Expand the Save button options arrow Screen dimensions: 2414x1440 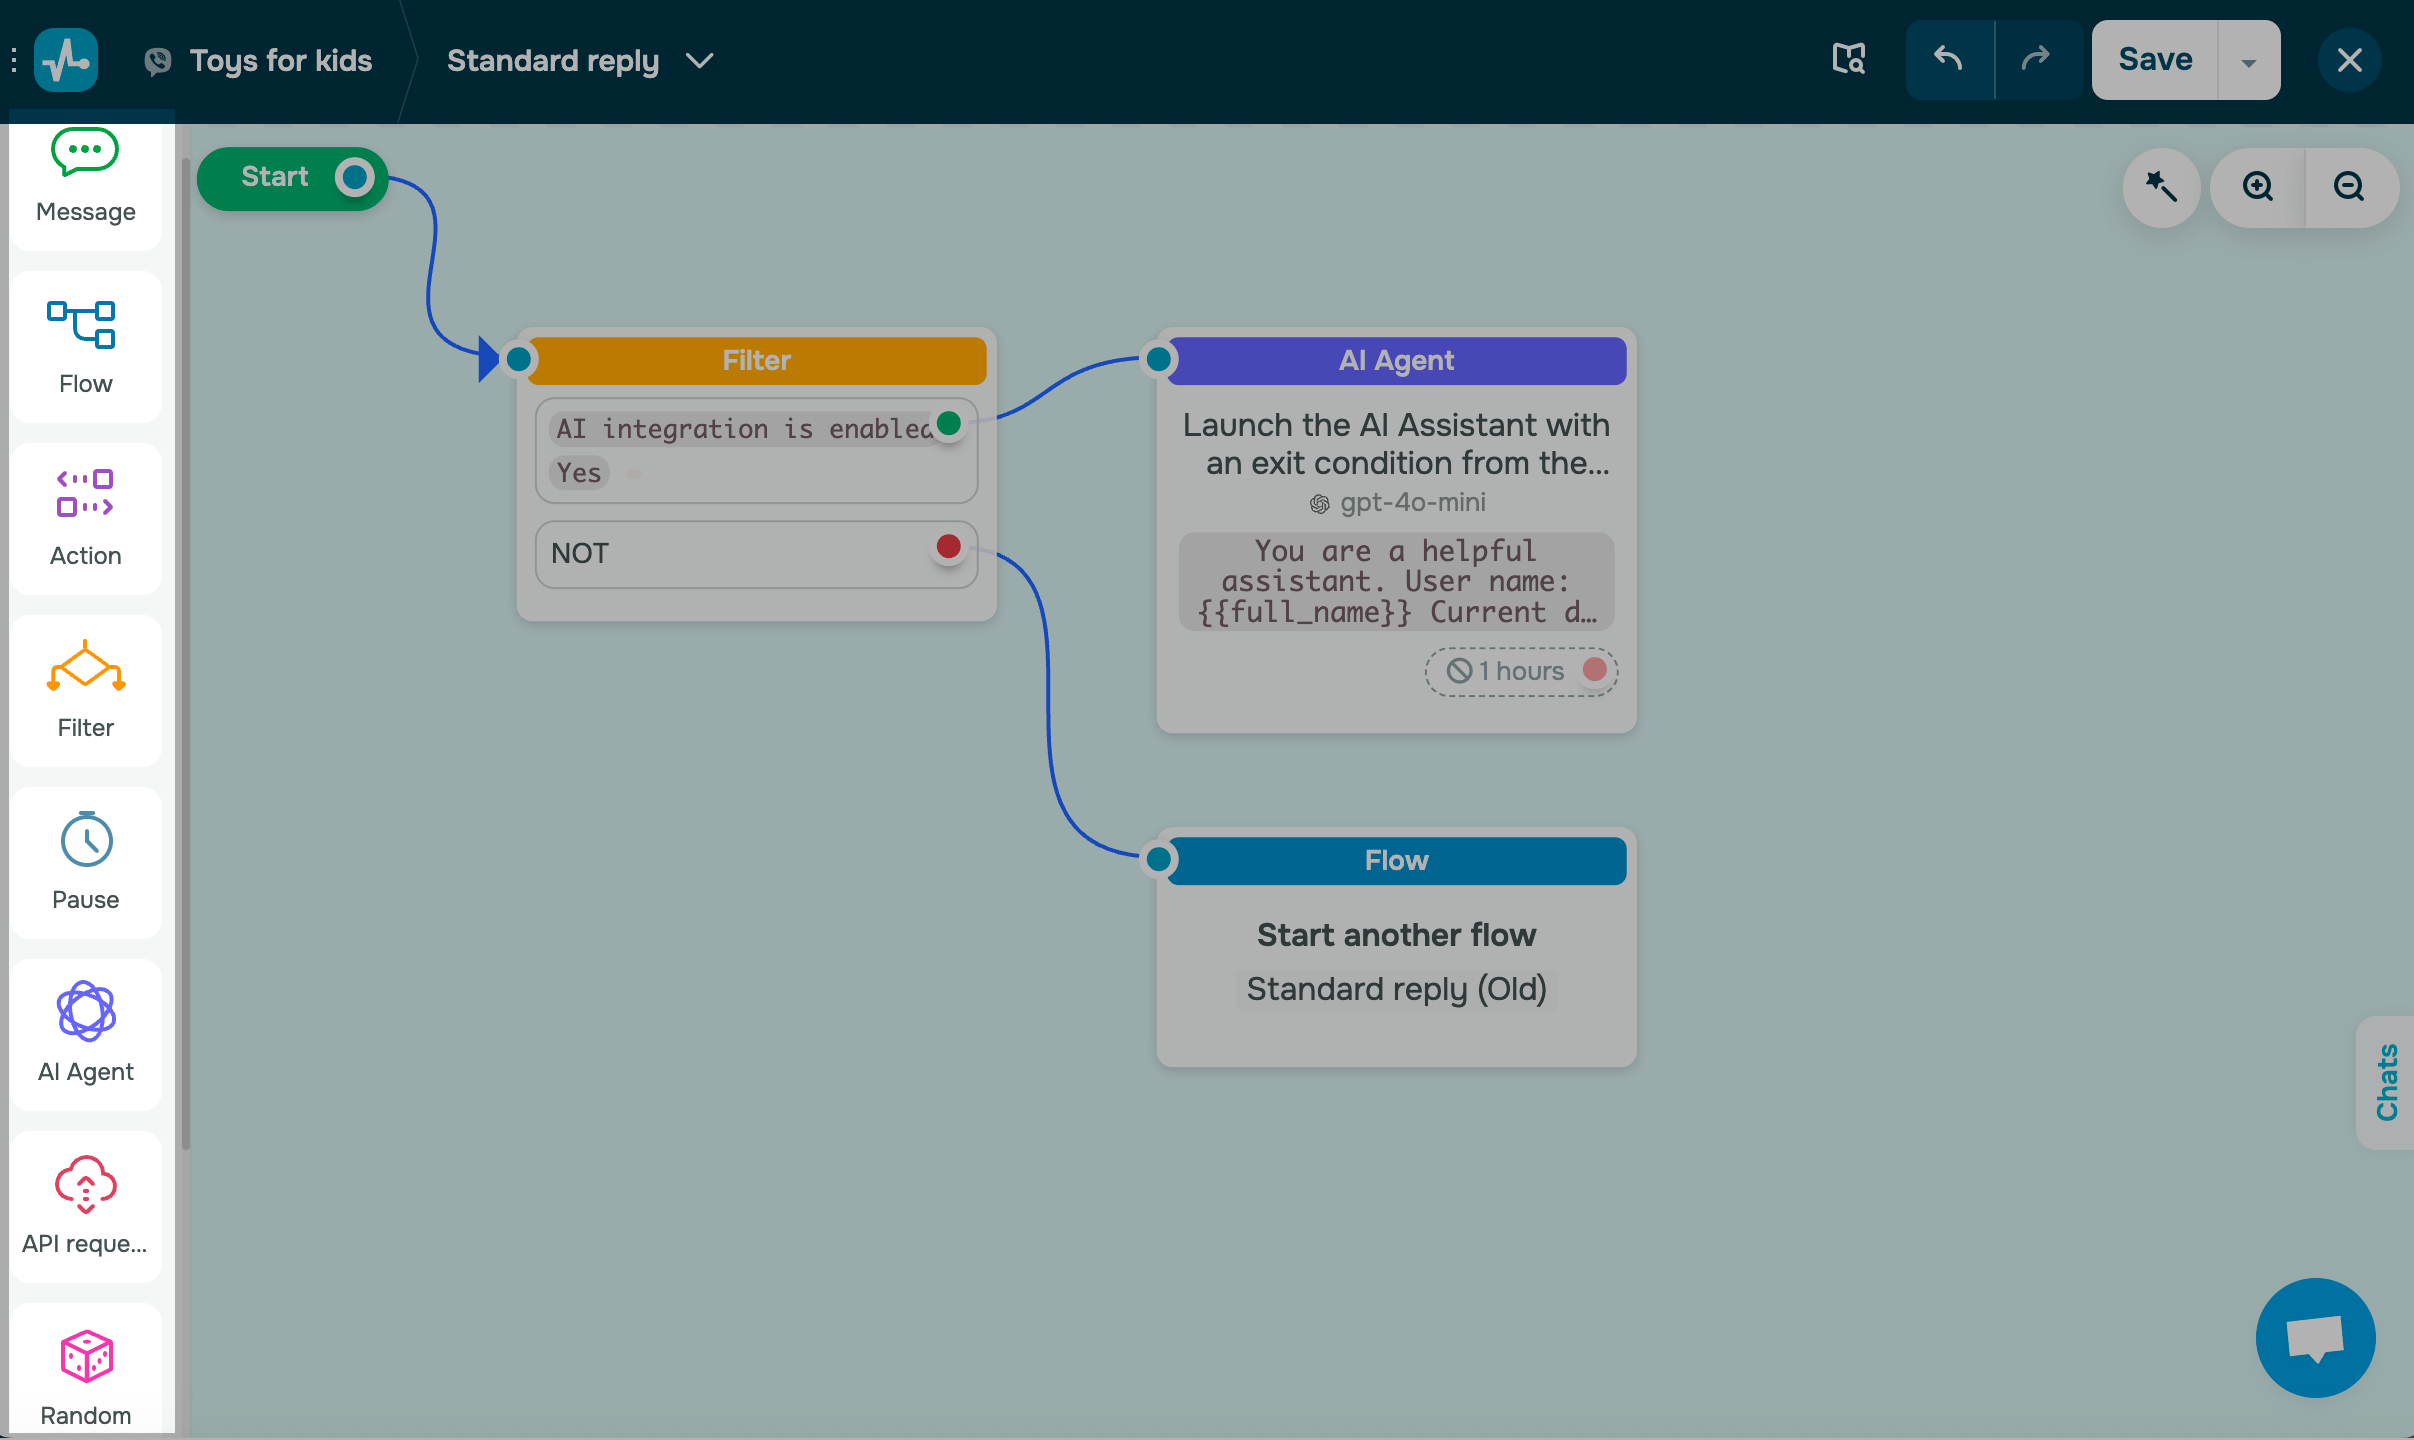tap(2248, 59)
